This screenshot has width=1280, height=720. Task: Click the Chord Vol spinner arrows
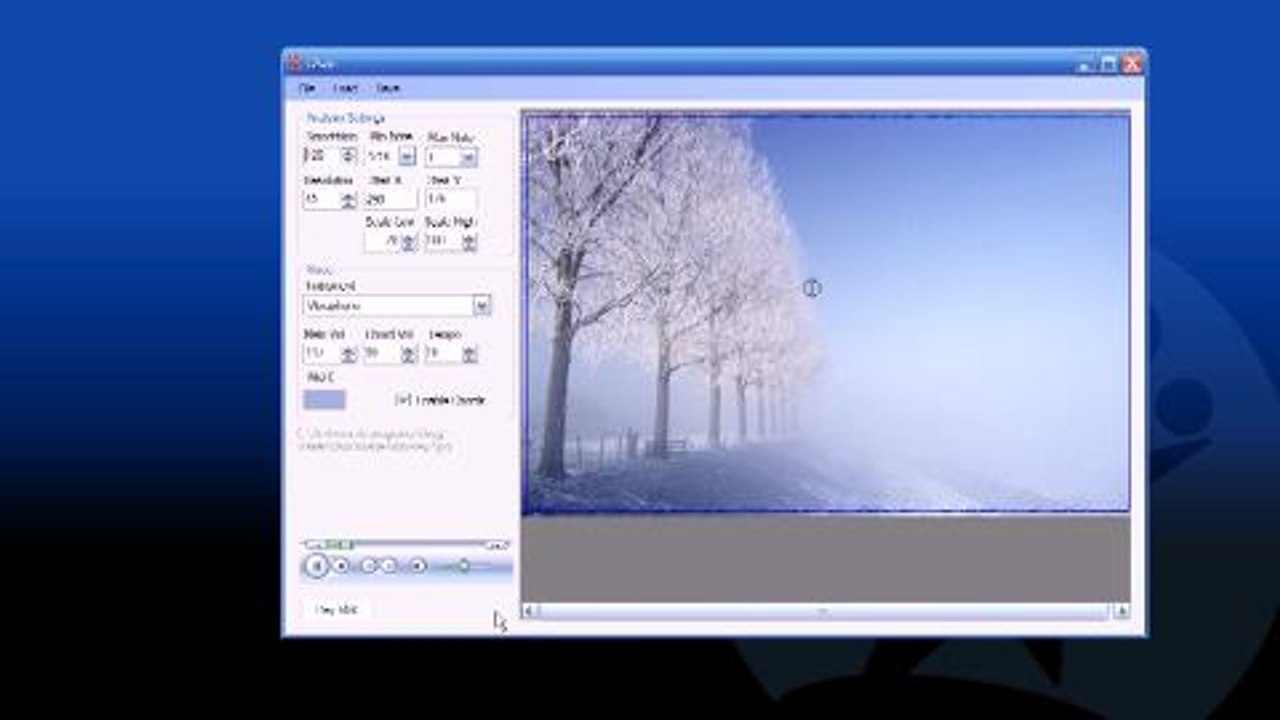pyautogui.click(x=408, y=354)
